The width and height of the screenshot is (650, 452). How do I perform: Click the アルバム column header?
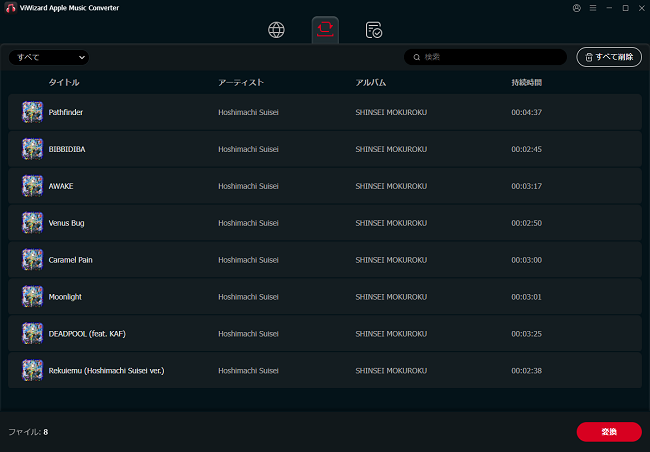click(x=371, y=83)
